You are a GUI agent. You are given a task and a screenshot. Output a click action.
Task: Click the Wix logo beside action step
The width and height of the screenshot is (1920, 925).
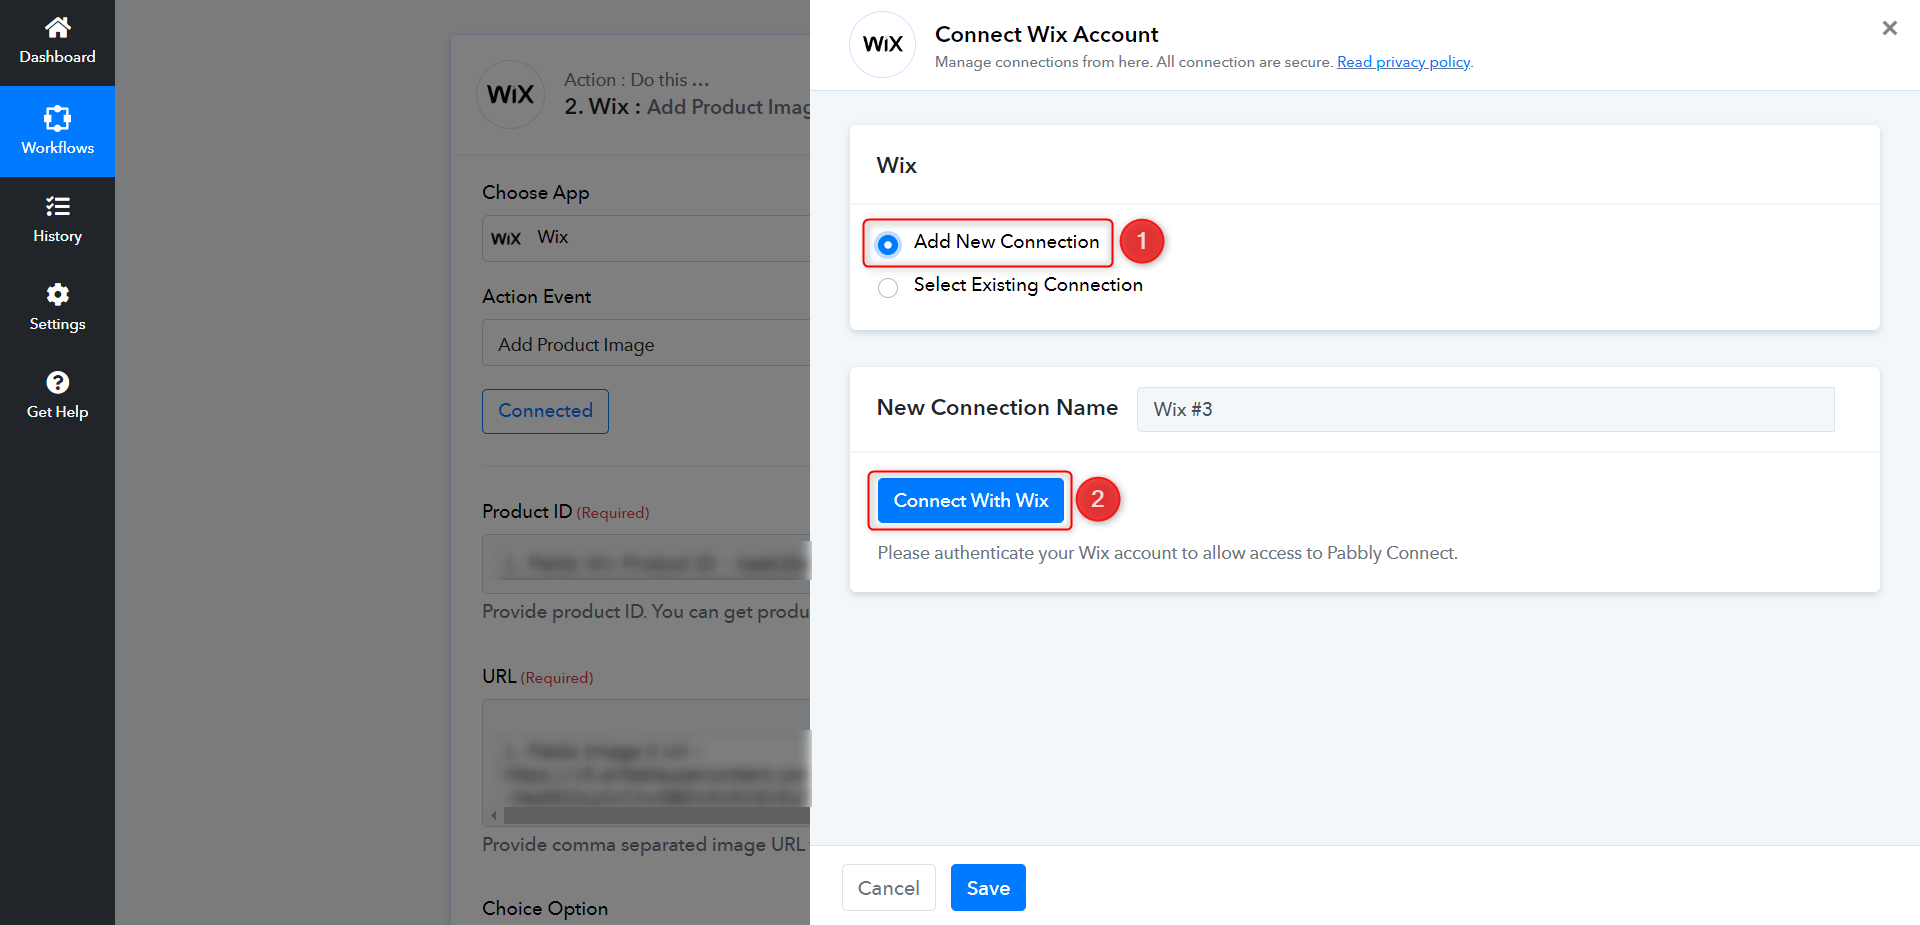[x=510, y=95]
